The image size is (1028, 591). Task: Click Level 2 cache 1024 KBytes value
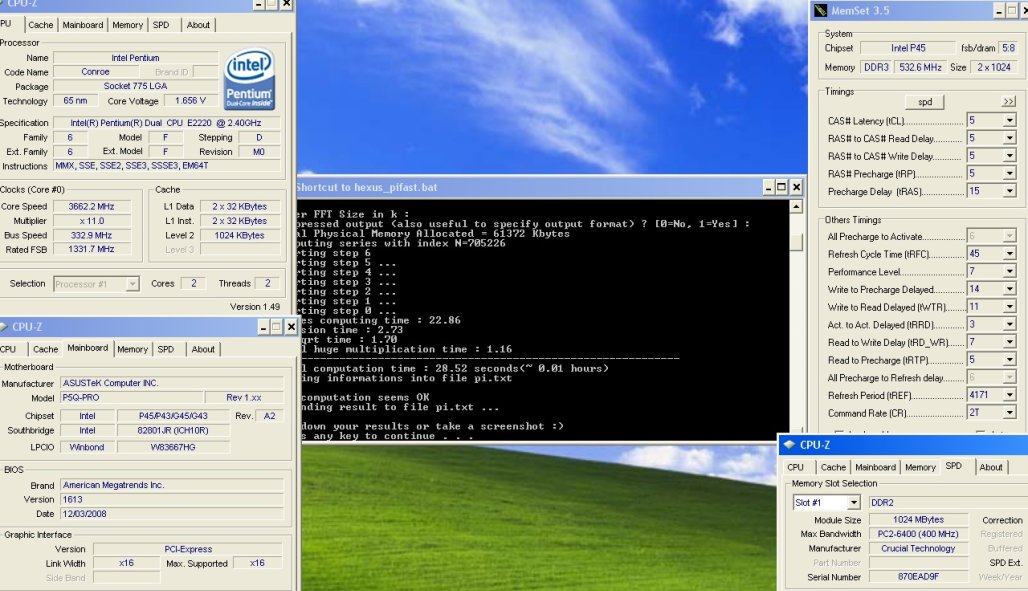239,235
